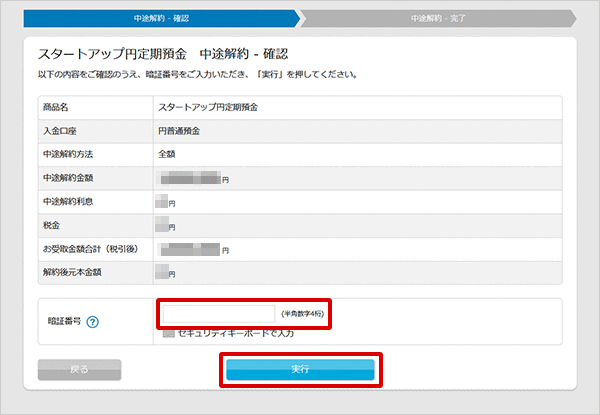The height and width of the screenshot is (415, 600).
Task: Click the gray 戻る button
Action: pyautogui.click(x=79, y=369)
